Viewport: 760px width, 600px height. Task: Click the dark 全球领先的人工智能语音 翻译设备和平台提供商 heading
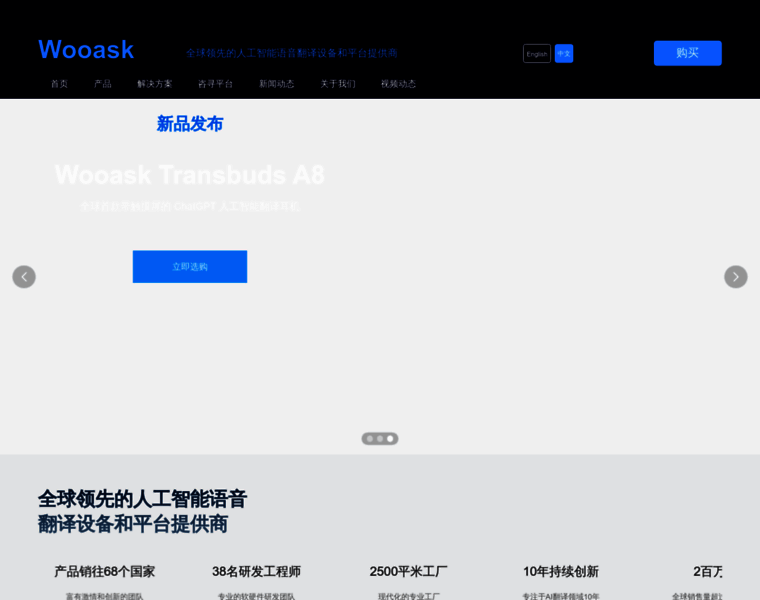coord(142,511)
